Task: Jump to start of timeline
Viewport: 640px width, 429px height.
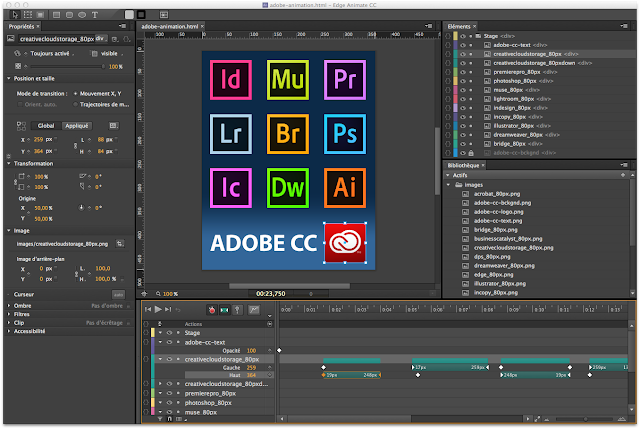Action: (x=148, y=309)
